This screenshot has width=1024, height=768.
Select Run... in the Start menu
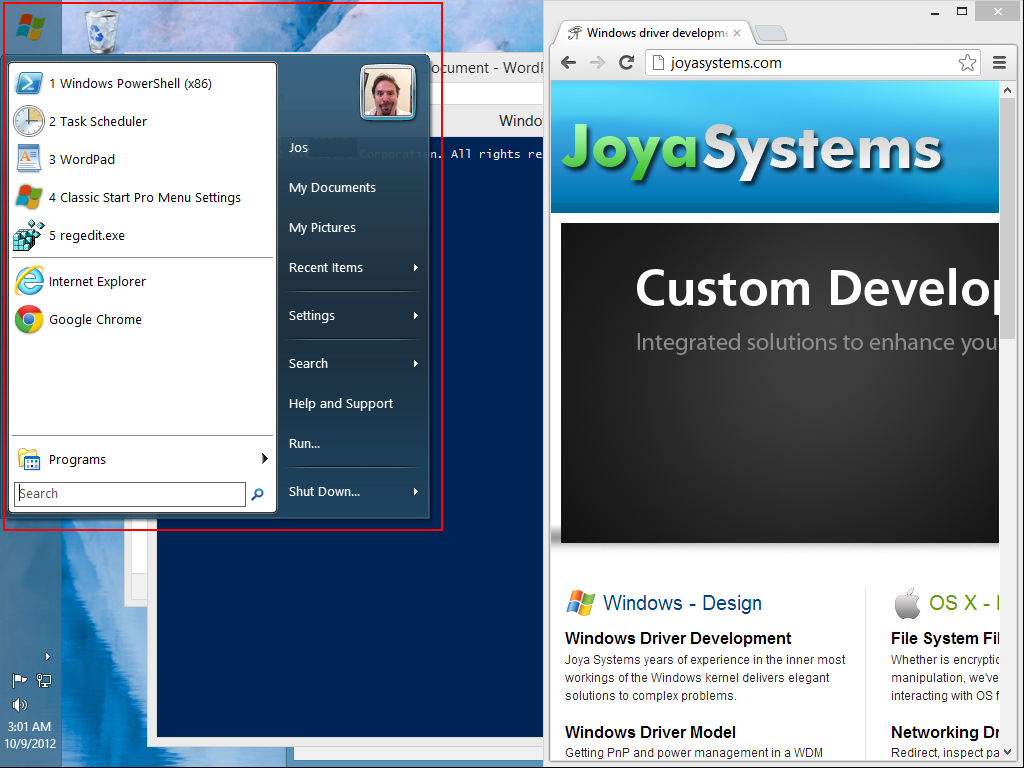(x=305, y=444)
